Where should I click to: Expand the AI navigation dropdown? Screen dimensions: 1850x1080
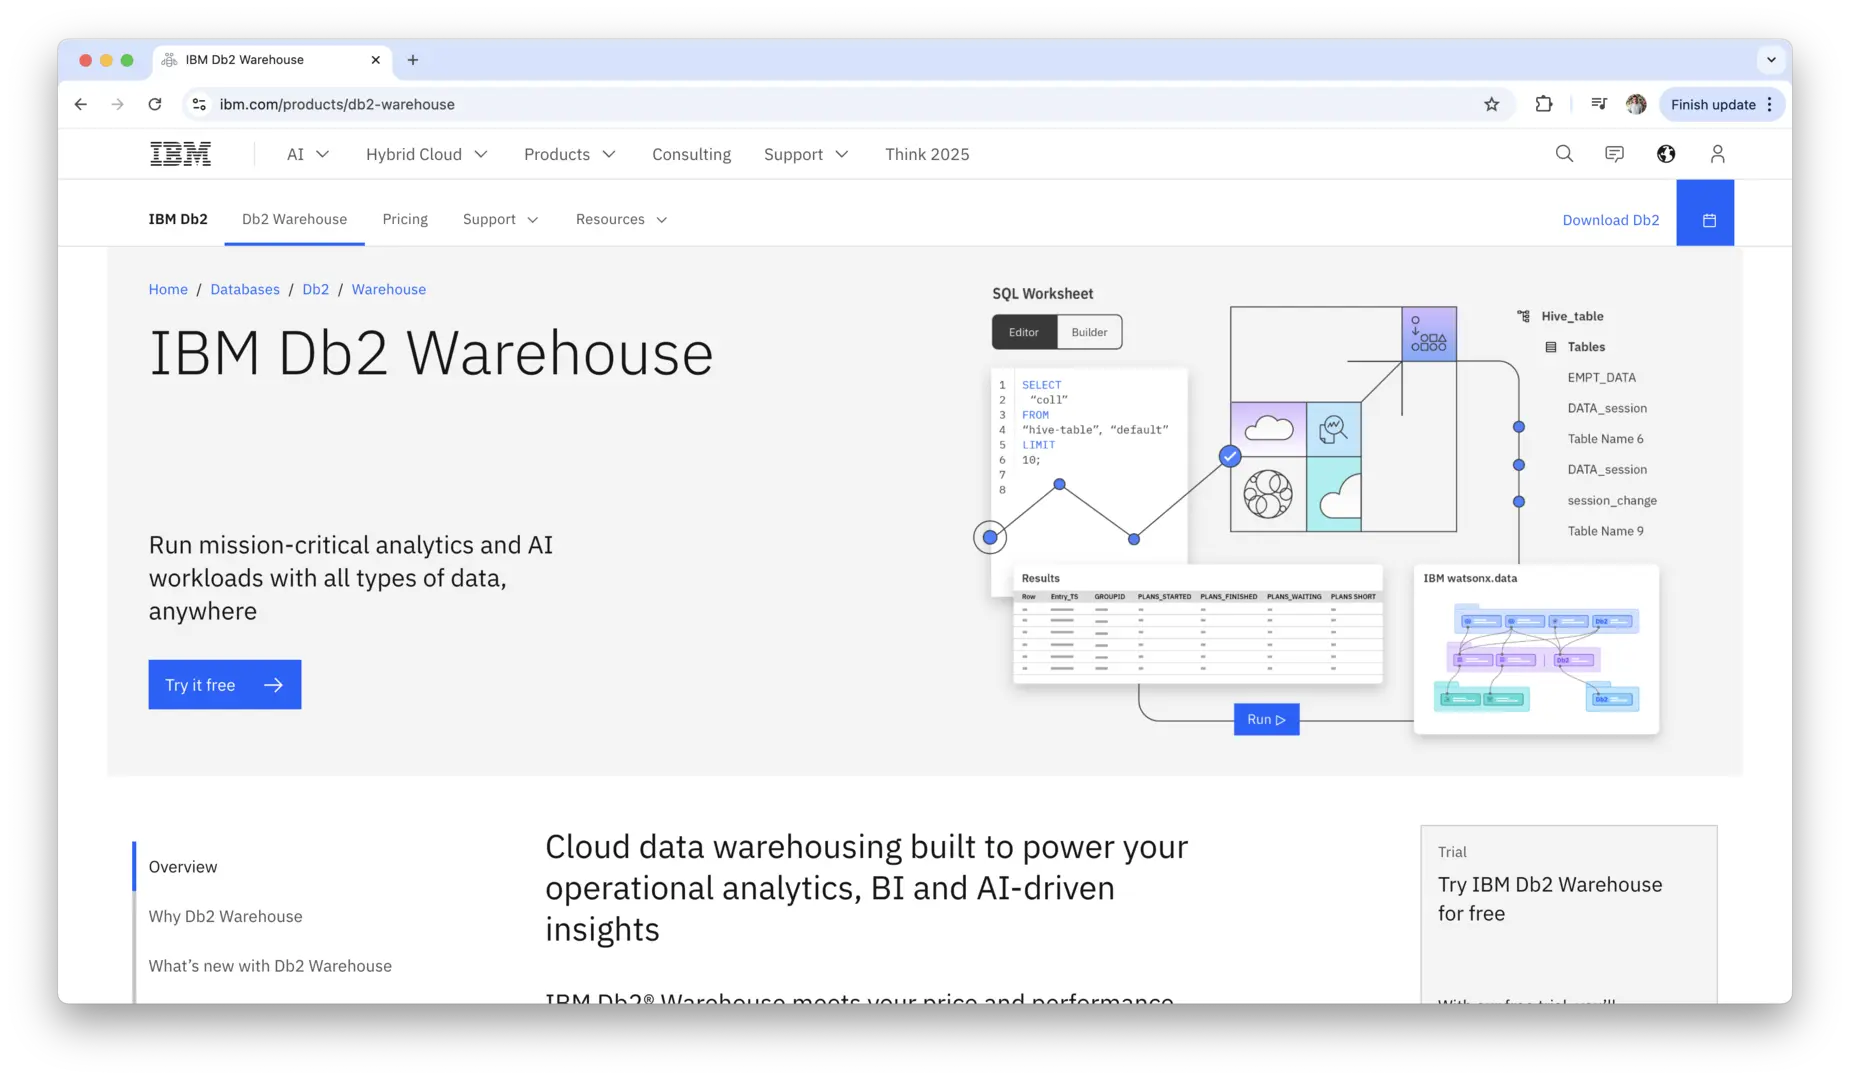tap(307, 154)
